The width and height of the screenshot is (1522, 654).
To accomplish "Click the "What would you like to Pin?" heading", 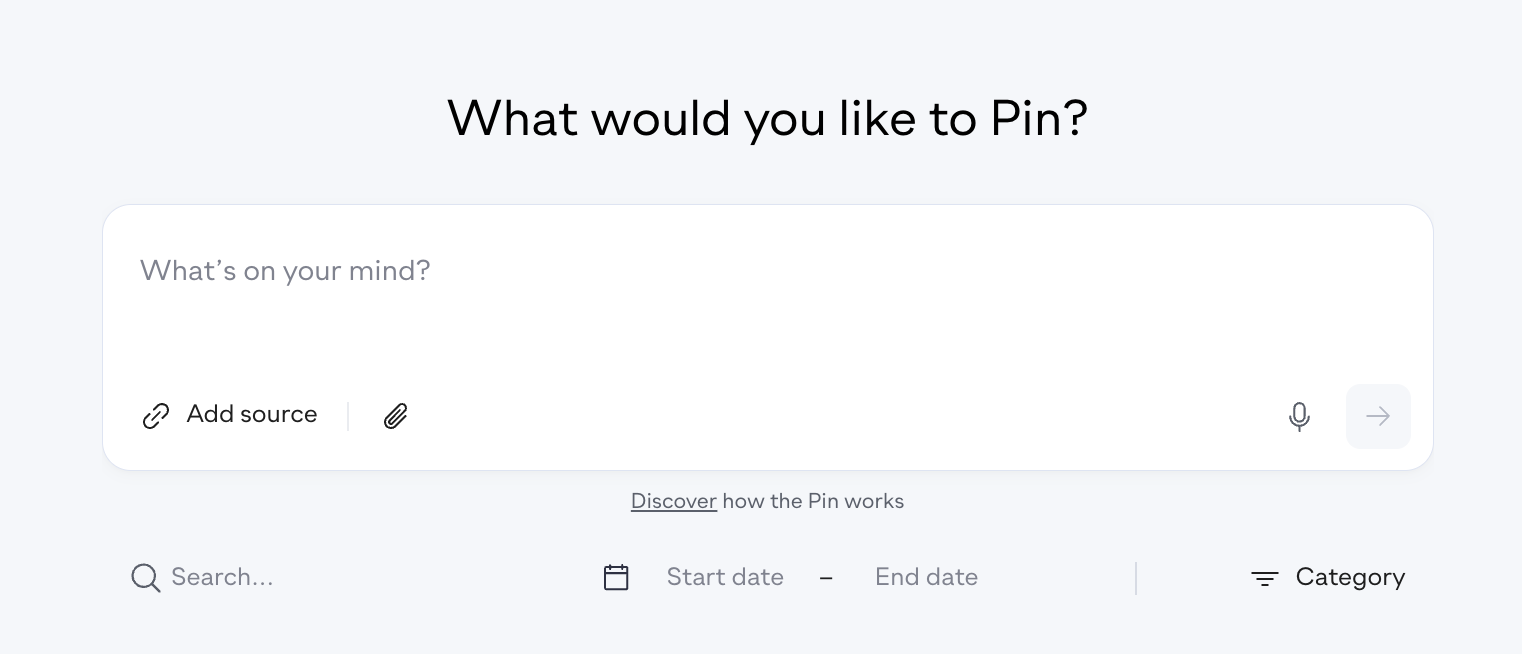I will click(x=768, y=119).
